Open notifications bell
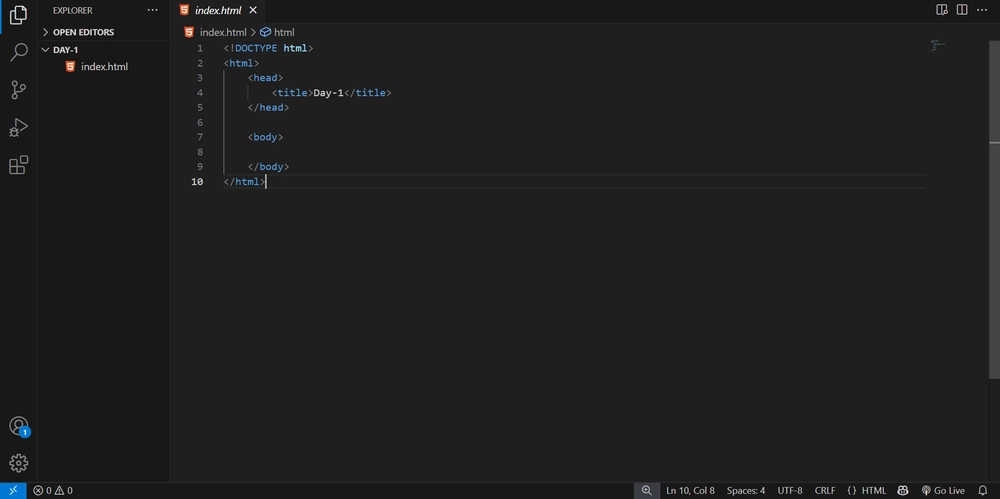1000x499 pixels. [x=983, y=491]
